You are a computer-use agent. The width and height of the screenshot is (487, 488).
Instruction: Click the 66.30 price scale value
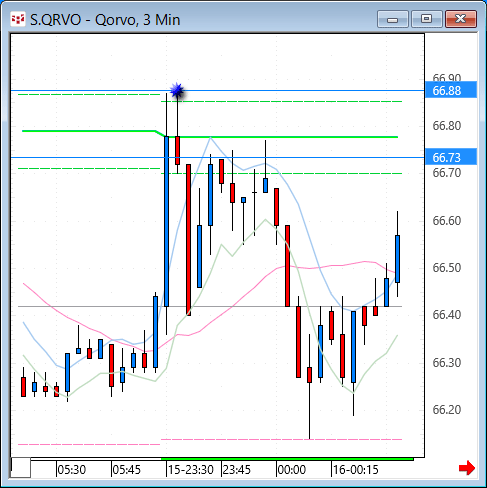pos(447,362)
